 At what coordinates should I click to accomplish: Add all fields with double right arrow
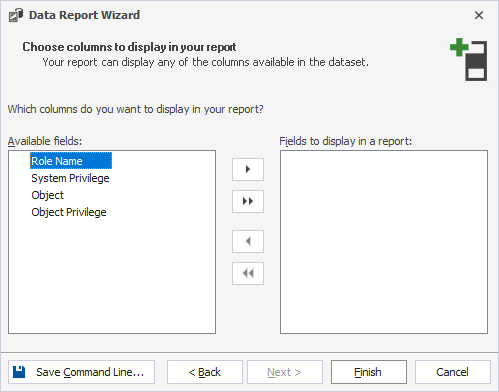[248, 201]
